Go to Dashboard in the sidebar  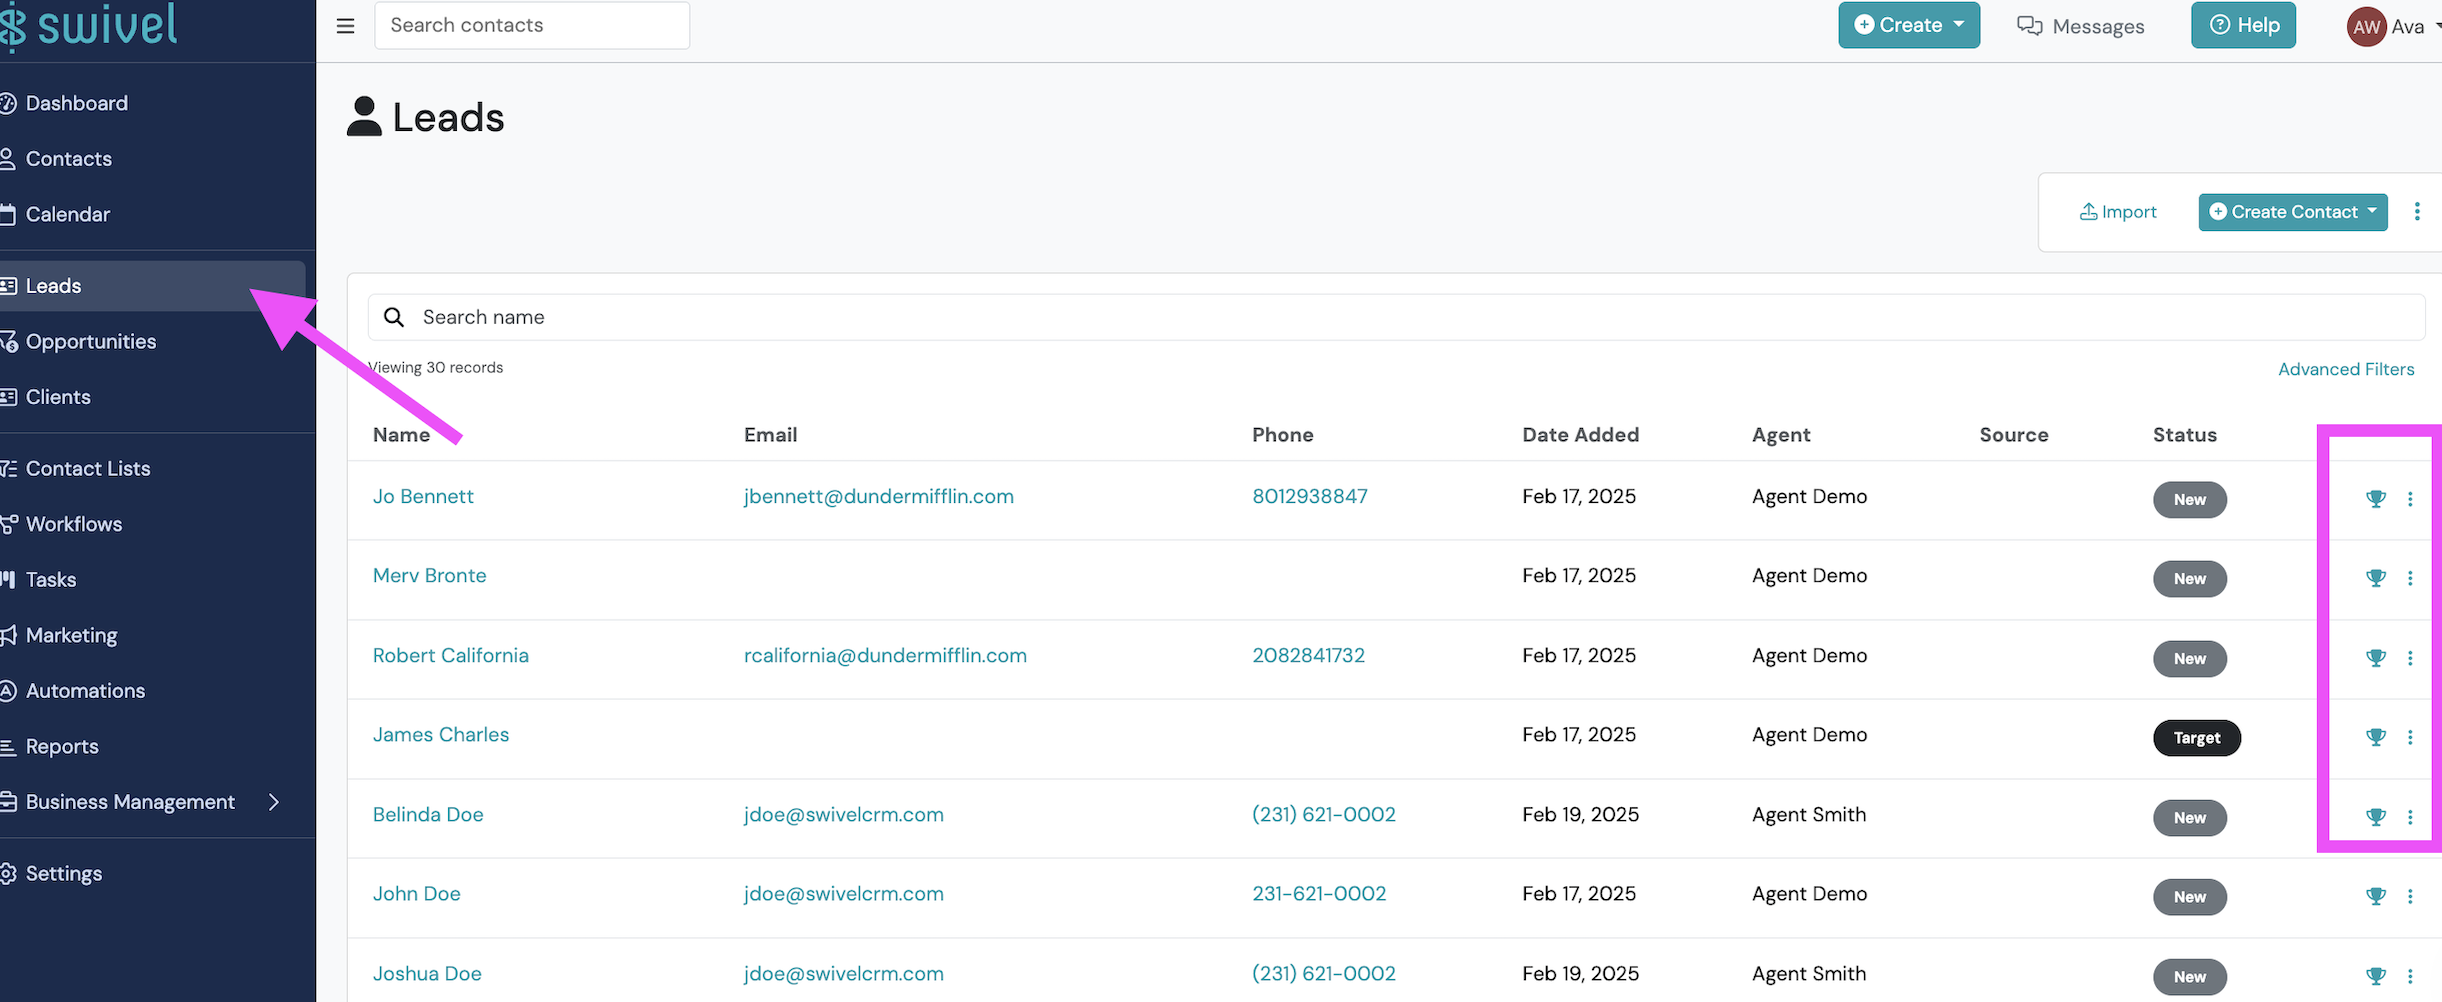coord(77,103)
